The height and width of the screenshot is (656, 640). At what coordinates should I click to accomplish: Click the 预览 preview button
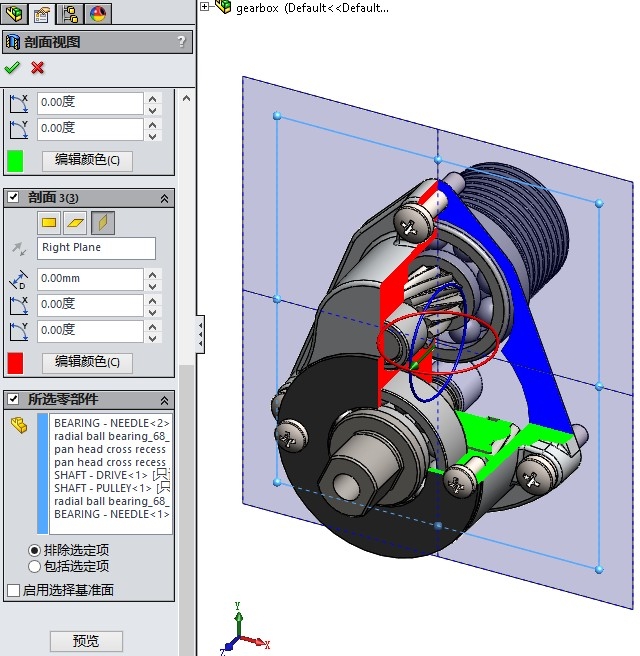[x=86, y=641]
